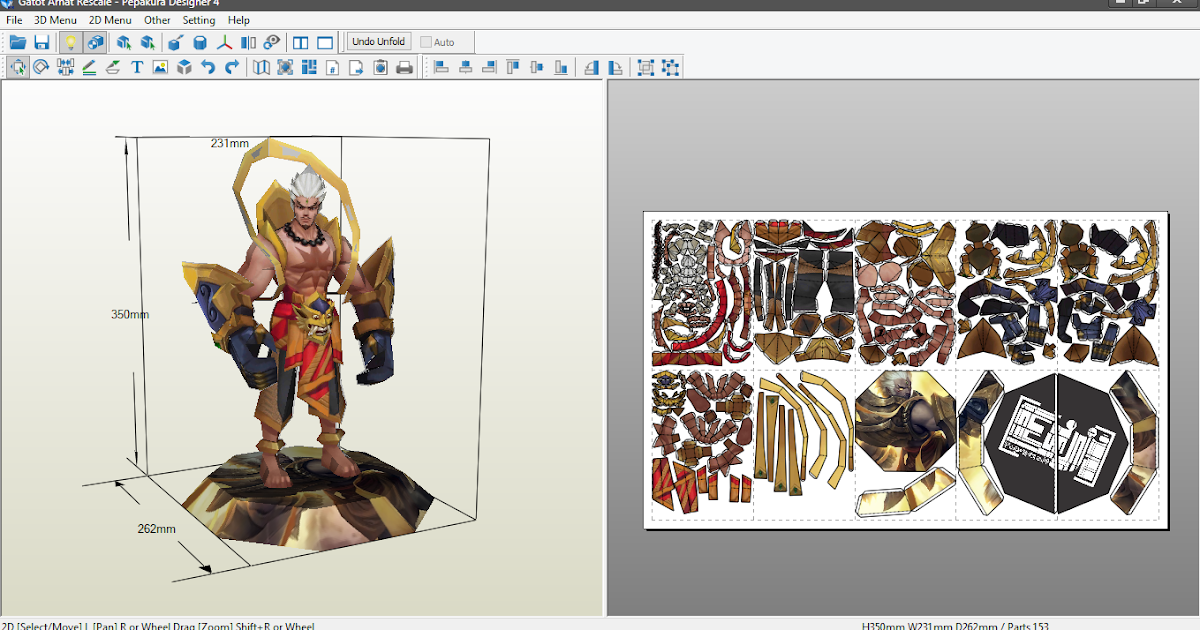
Task: Click the Other menu entry
Action: (157, 19)
